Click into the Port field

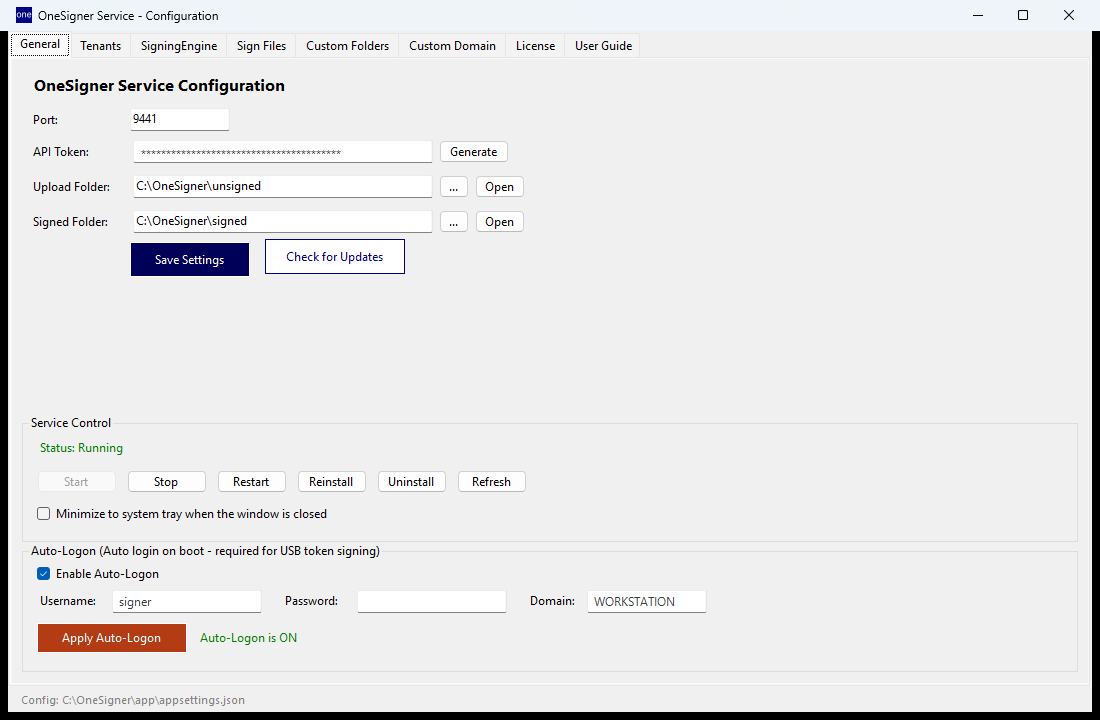(180, 119)
